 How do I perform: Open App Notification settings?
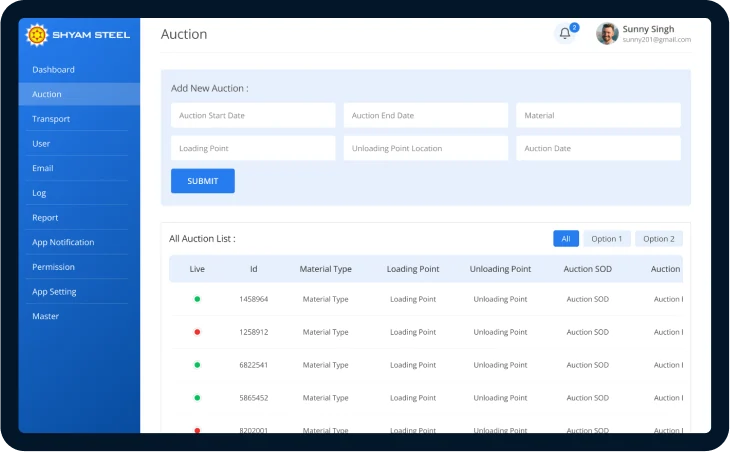coord(79,242)
